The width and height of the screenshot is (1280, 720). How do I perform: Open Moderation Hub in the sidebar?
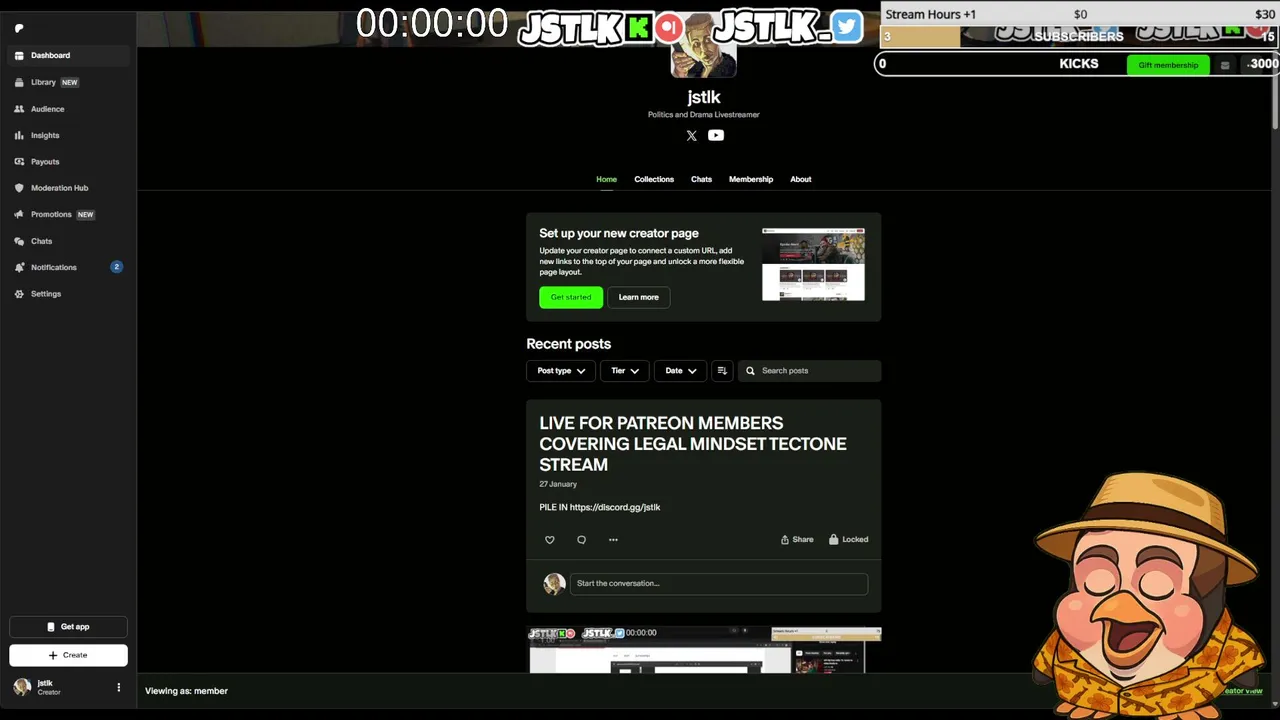tap(68, 188)
